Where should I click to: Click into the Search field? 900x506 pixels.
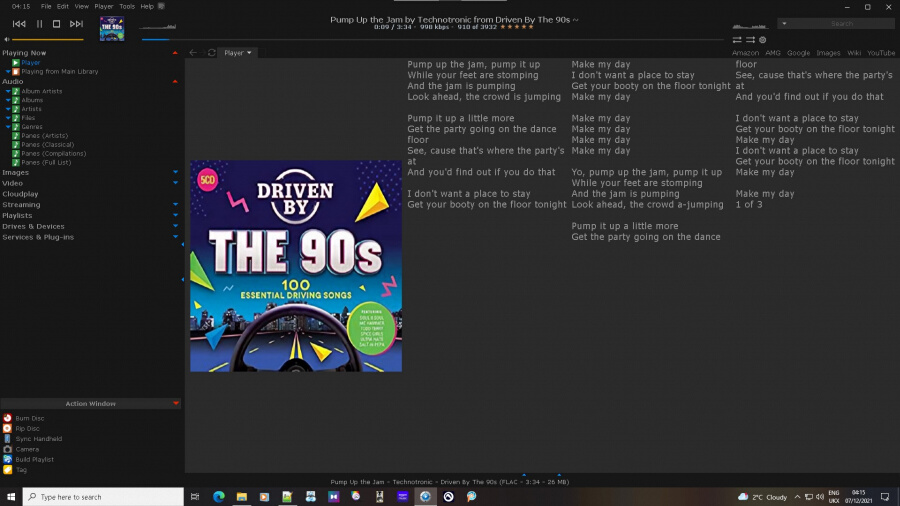(x=841, y=24)
